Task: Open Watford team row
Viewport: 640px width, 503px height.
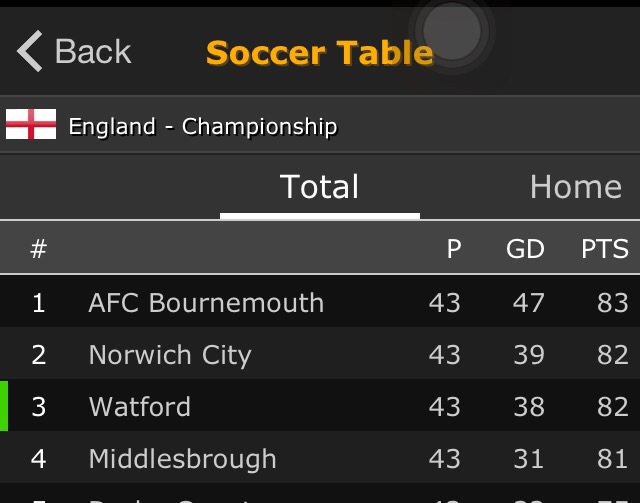Action: (139, 406)
